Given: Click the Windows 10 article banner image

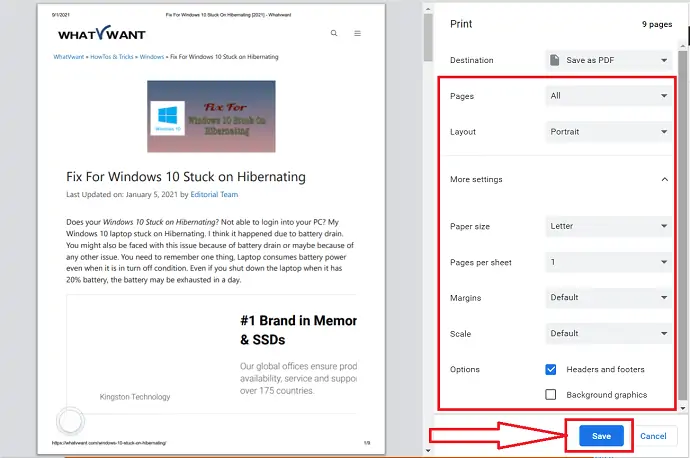Looking at the screenshot, I should pos(211,117).
